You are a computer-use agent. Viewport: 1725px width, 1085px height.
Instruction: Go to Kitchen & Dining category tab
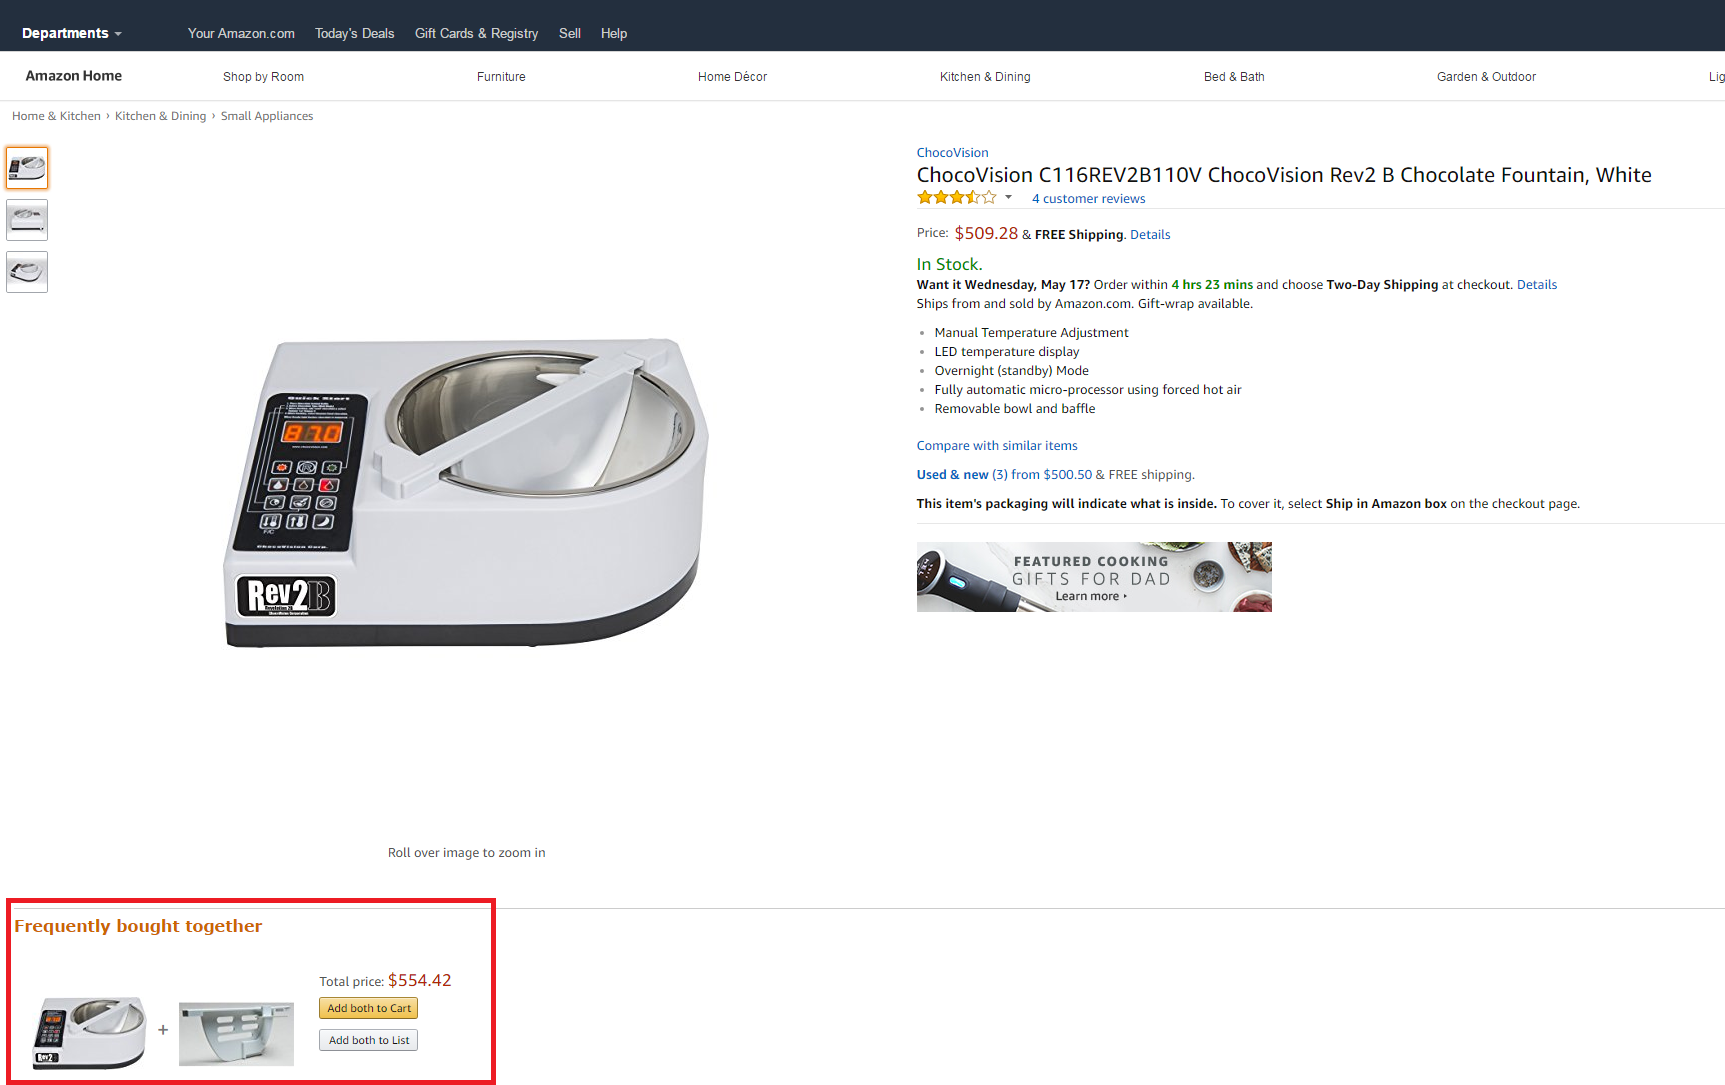click(984, 77)
